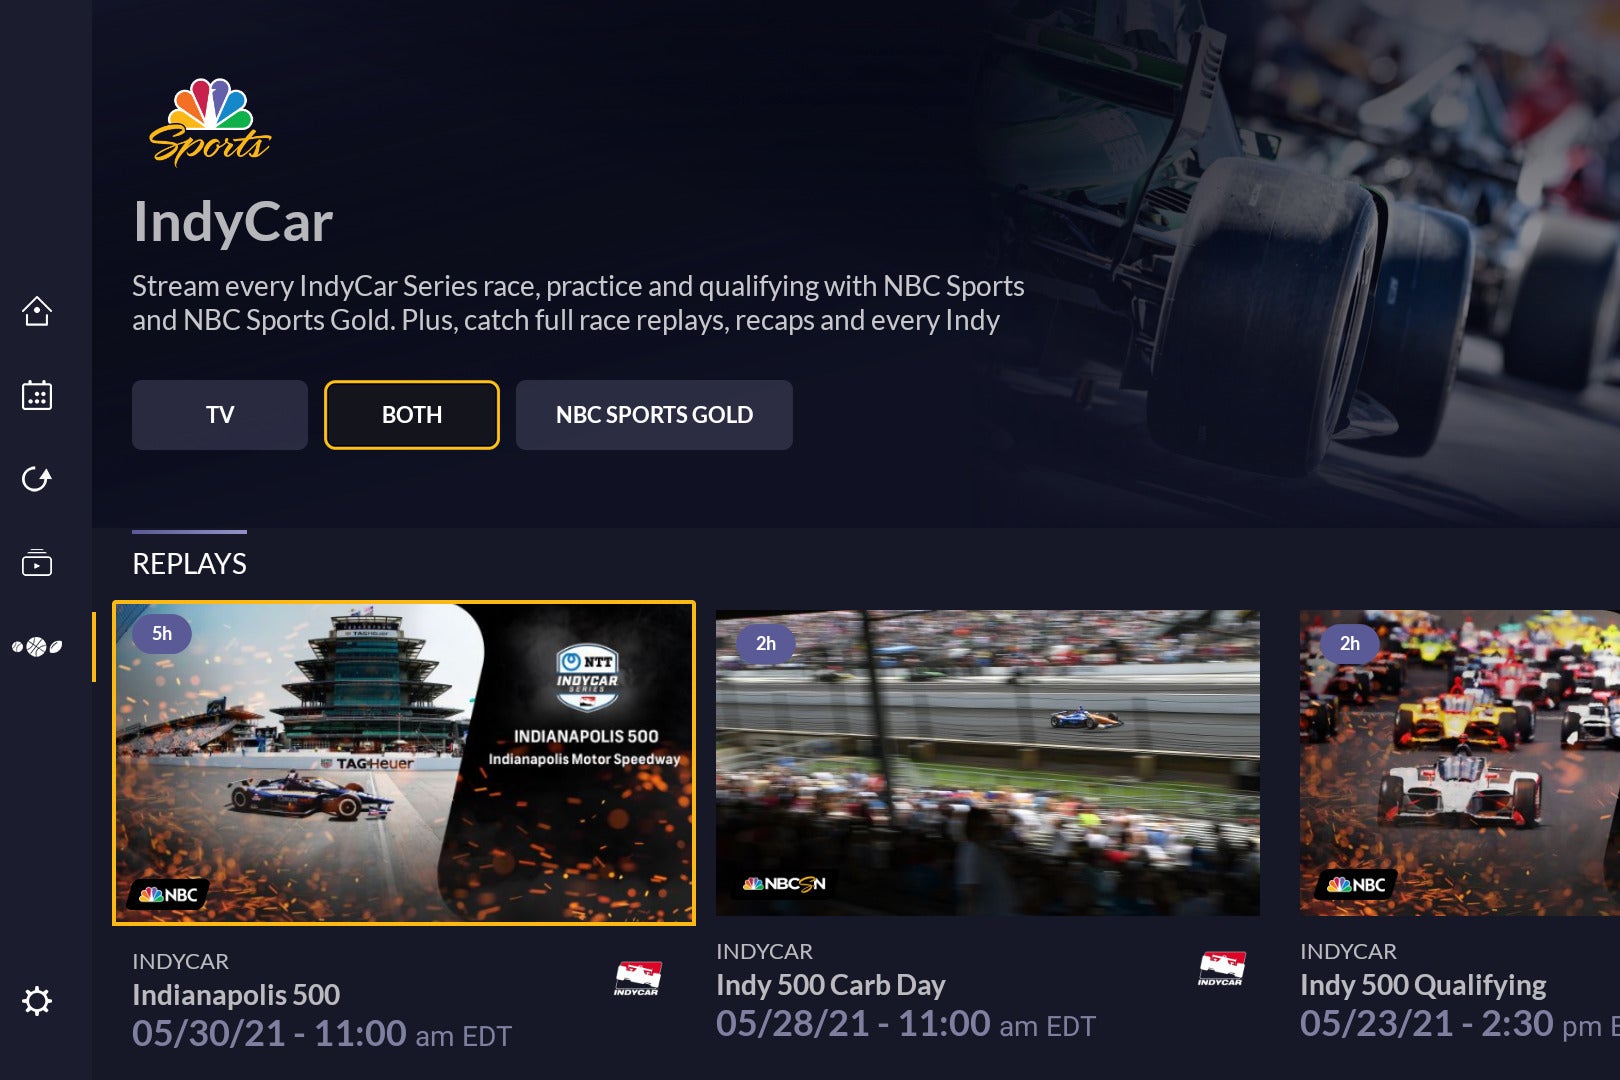Open the schedule calendar icon
This screenshot has height=1080, width=1620.
(37, 395)
